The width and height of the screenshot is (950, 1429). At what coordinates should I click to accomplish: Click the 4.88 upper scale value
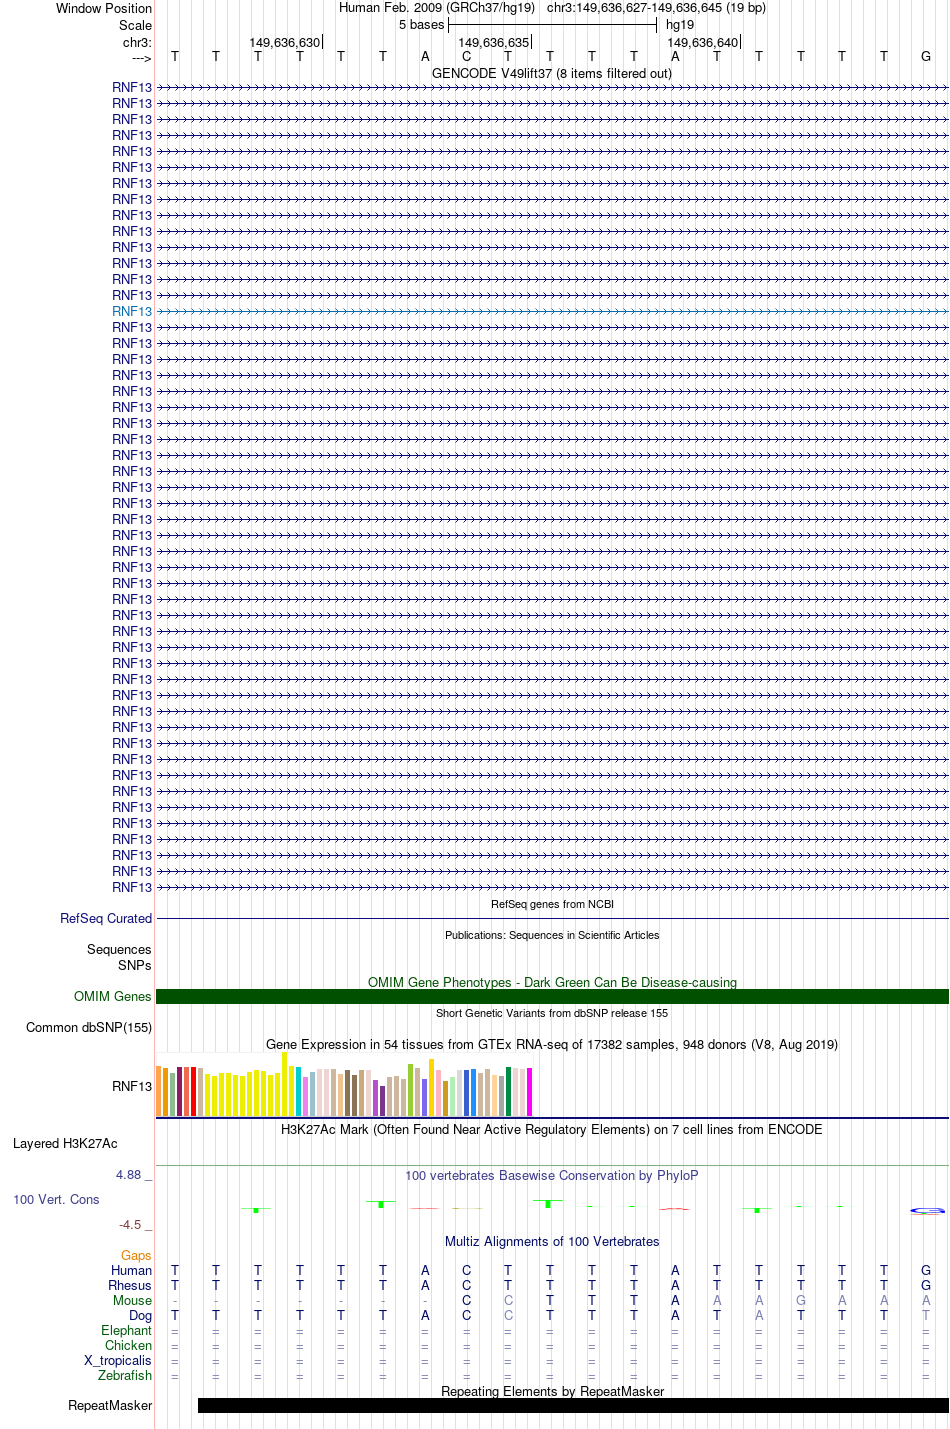(x=129, y=1175)
